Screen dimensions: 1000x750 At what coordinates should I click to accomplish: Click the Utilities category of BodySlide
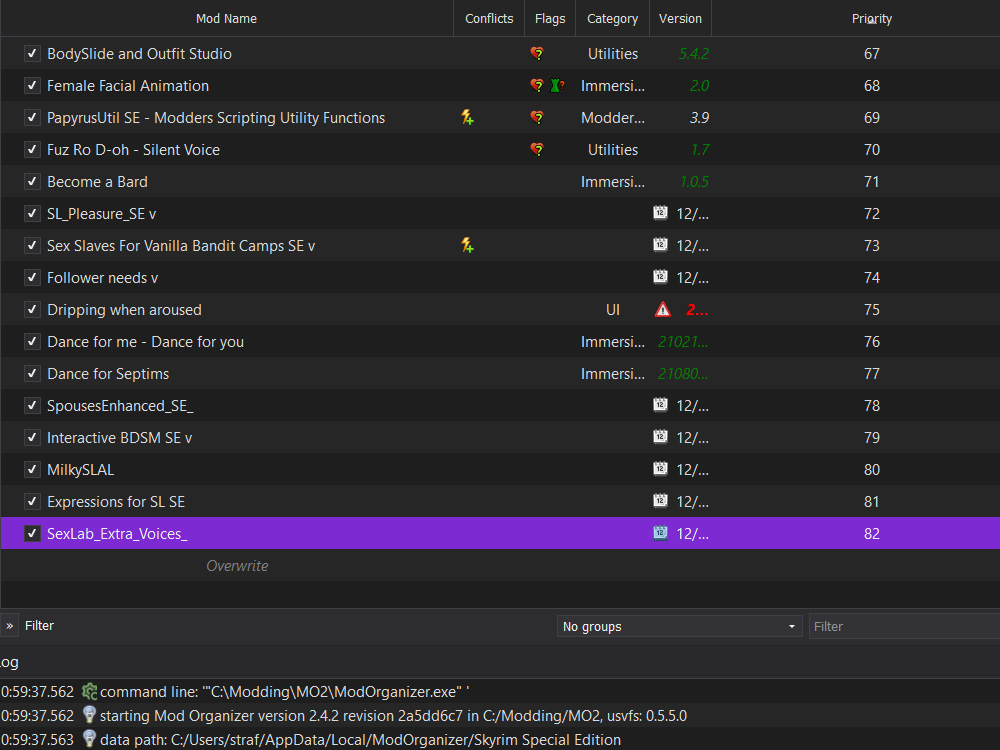[x=613, y=54]
